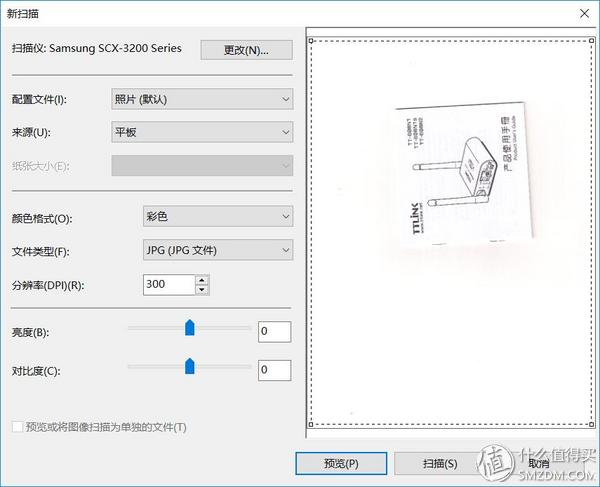The width and height of the screenshot is (600, 487).
Task: Click the 亮度 brightness slider handle
Action: [190, 328]
